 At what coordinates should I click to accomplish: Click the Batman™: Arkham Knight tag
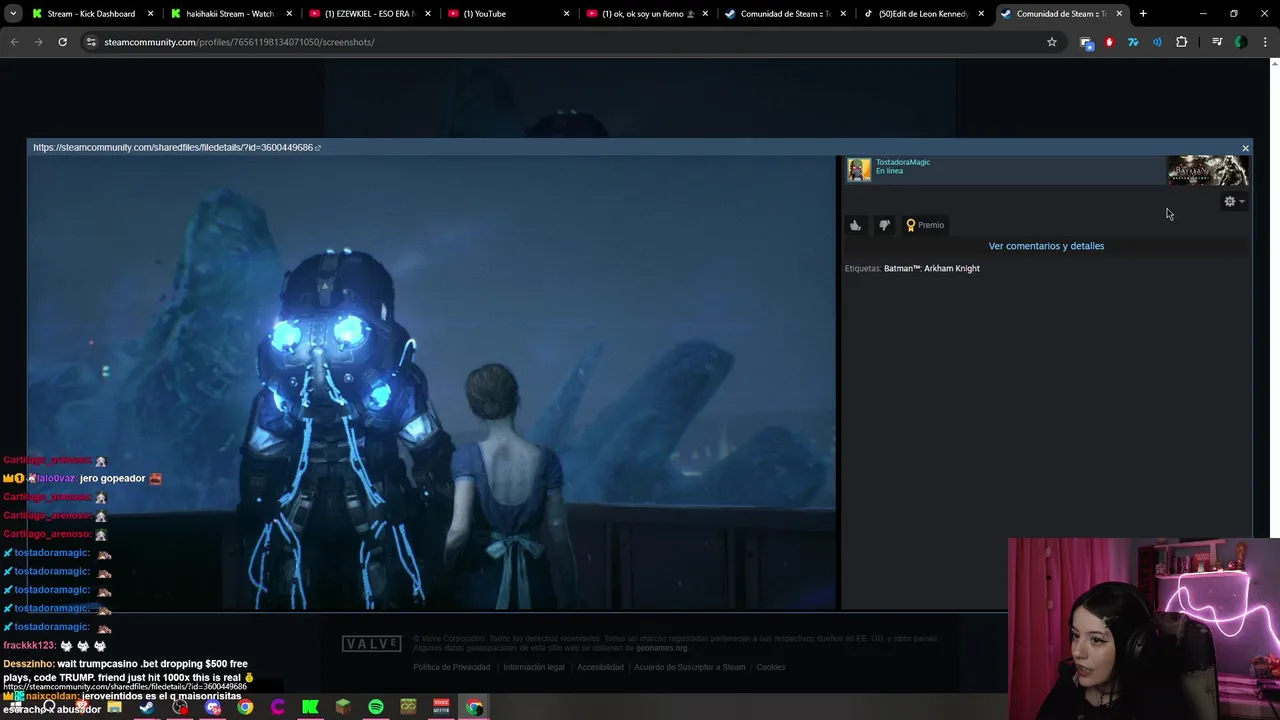coord(932,268)
